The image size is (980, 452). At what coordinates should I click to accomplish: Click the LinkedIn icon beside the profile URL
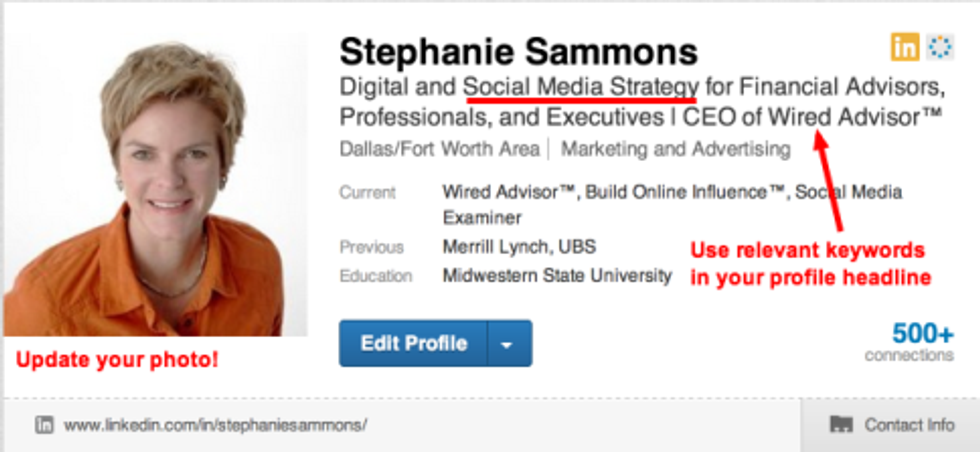coord(44,425)
